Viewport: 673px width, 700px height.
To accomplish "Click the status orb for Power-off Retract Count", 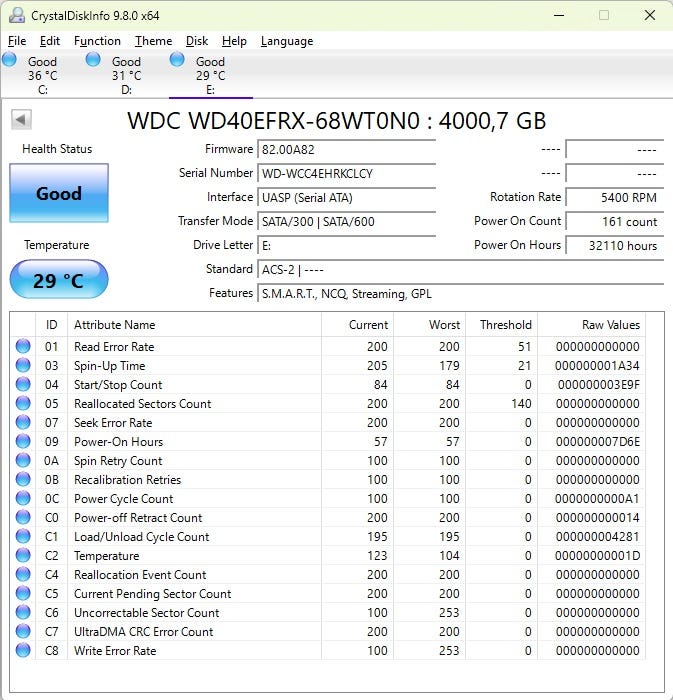I will pos(23,517).
